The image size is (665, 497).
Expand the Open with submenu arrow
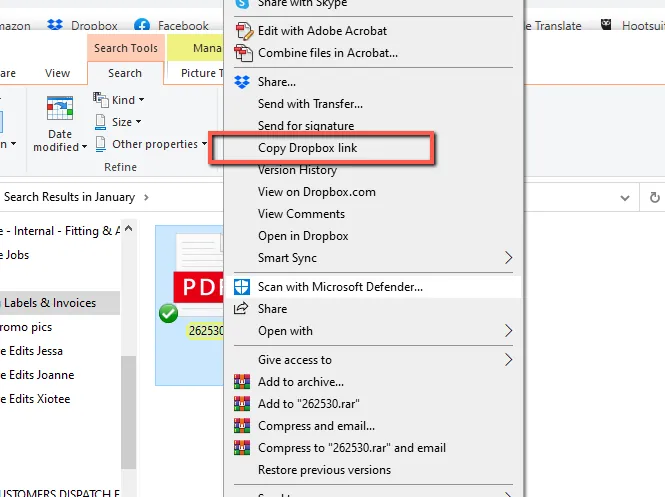pos(509,330)
